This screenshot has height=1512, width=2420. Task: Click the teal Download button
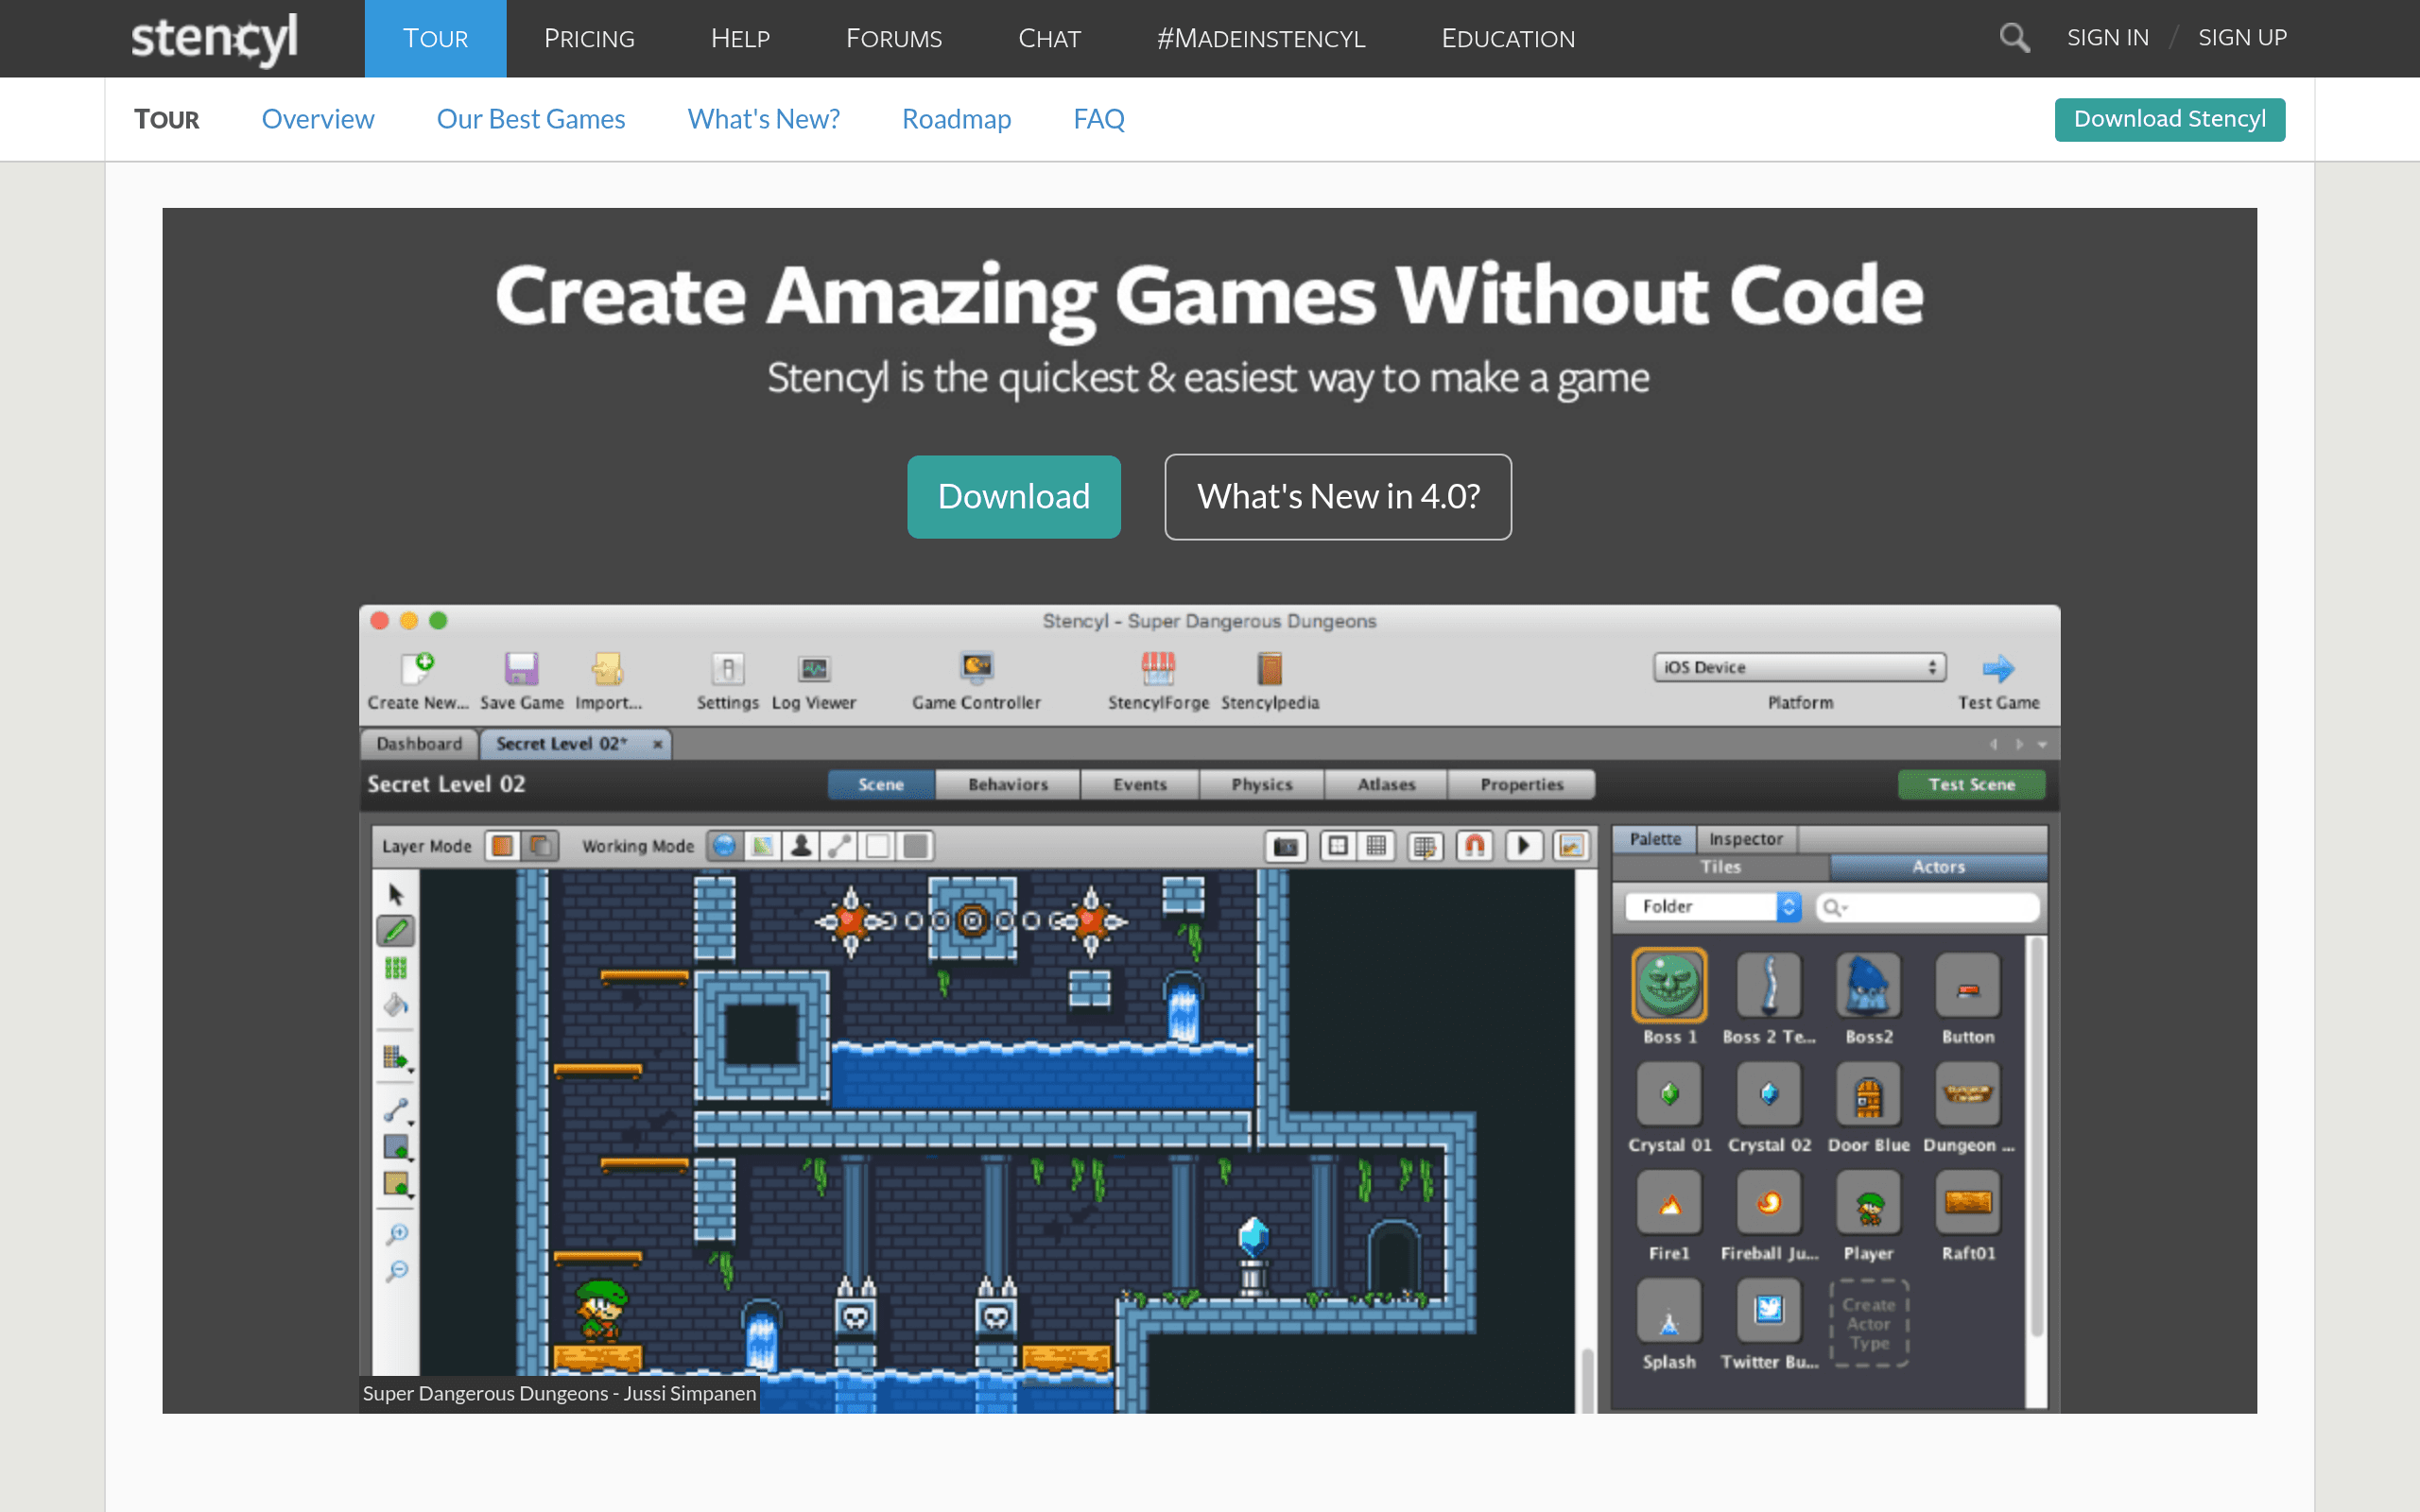[x=1013, y=497]
